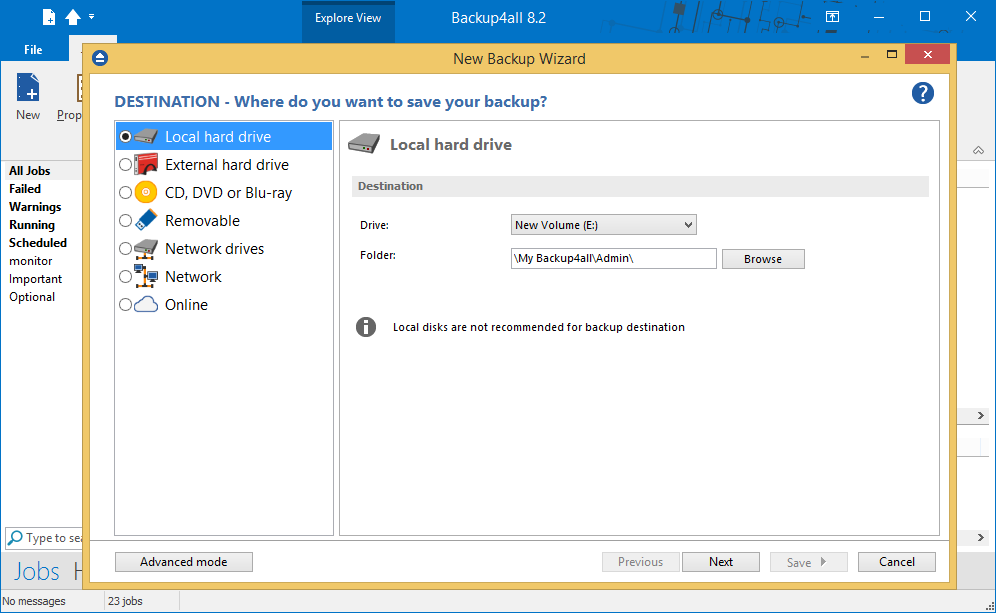Open the Jobs navigation section
The height and width of the screenshot is (613, 996).
coord(36,572)
